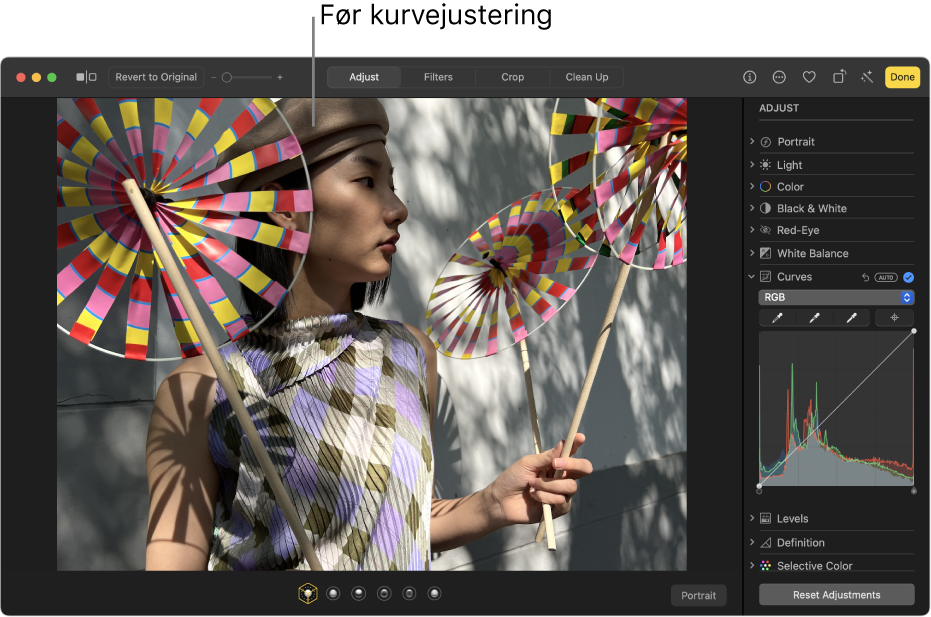Open the RGB channel dropdown
This screenshot has height=617, width=931.
835,297
